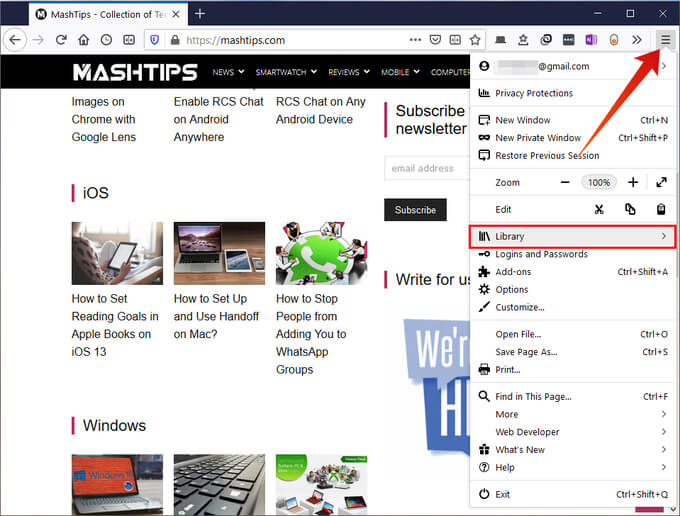Open the gmail.com account entry
Screen dimensions: 680x516
572,66
